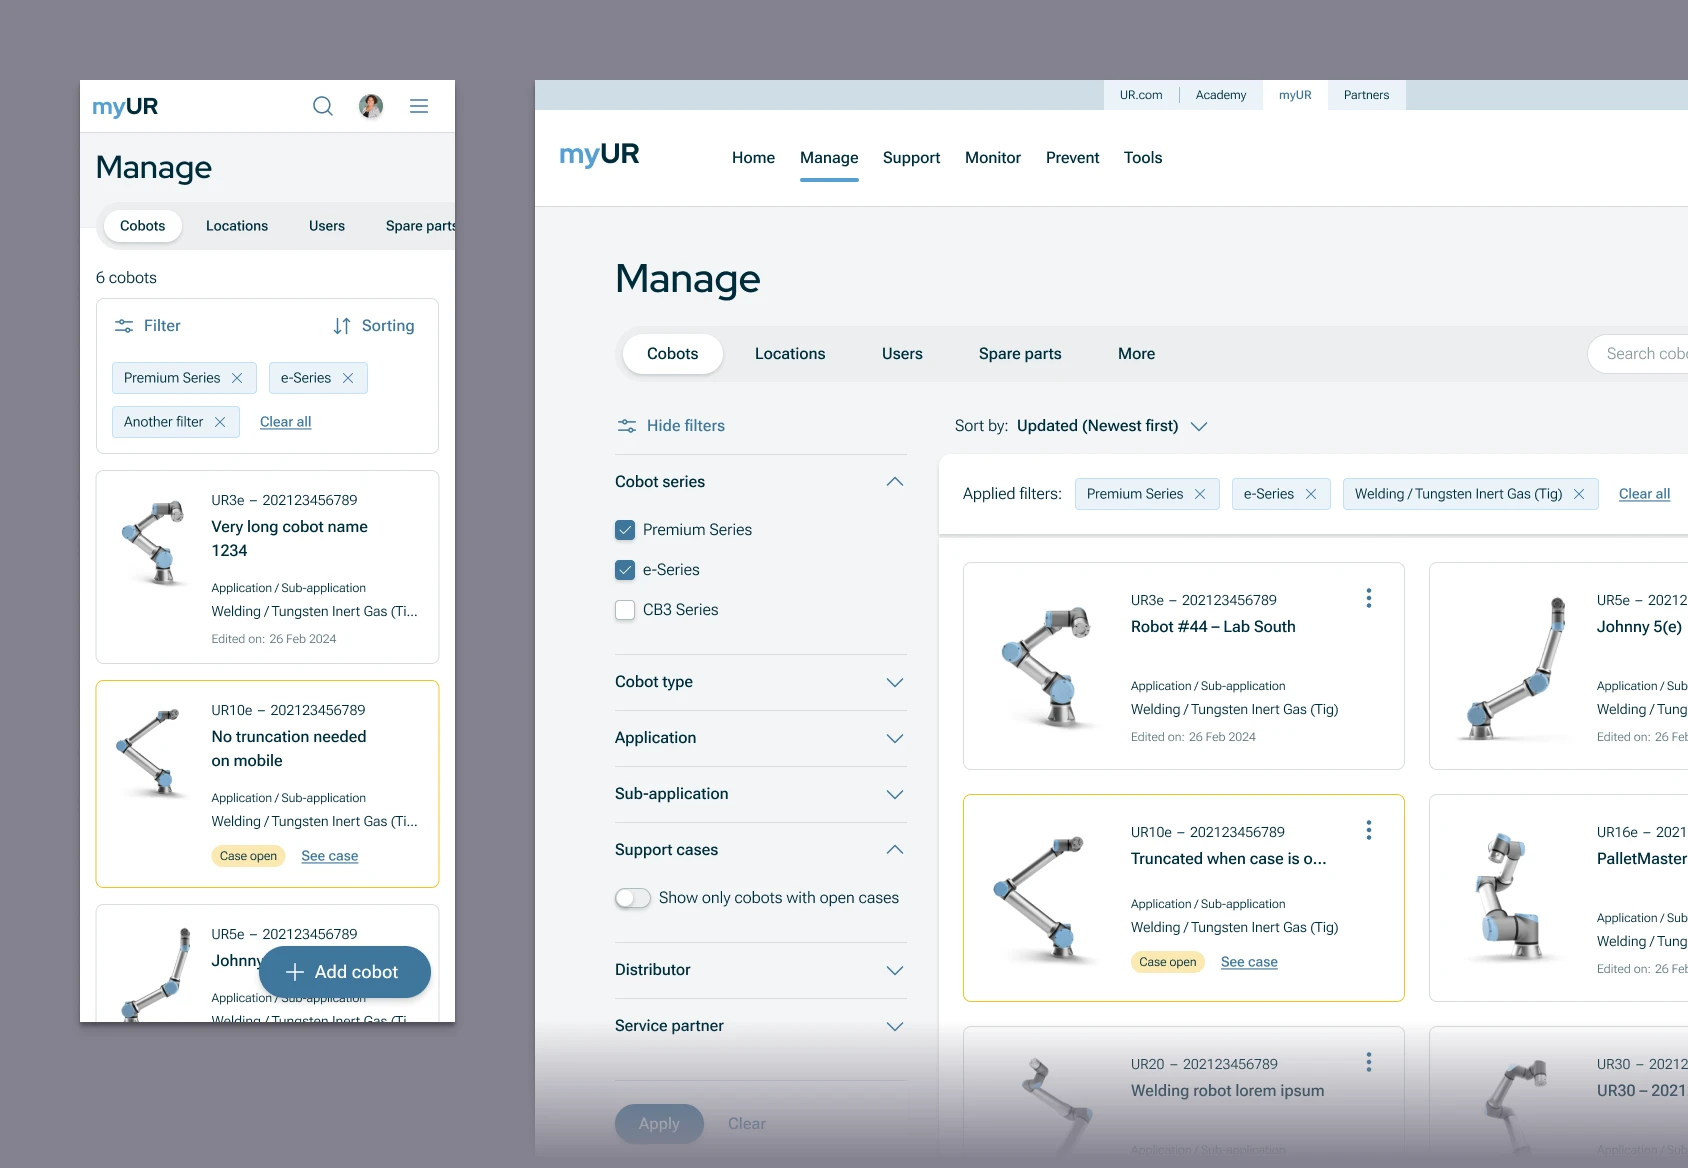Open the hamburger menu in mobile view
This screenshot has height=1168, width=1688.
[419, 106]
